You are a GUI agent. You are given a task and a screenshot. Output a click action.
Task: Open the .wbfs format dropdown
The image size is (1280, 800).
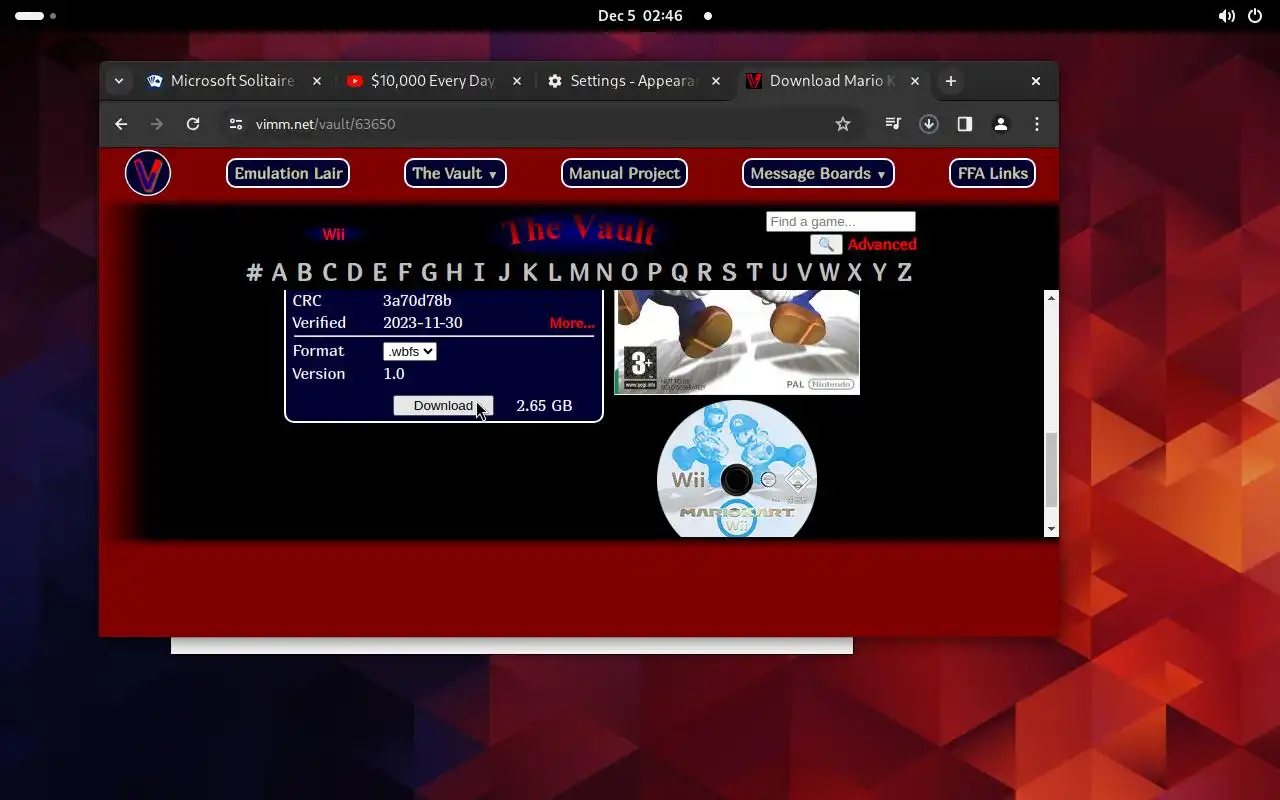[410, 351]
